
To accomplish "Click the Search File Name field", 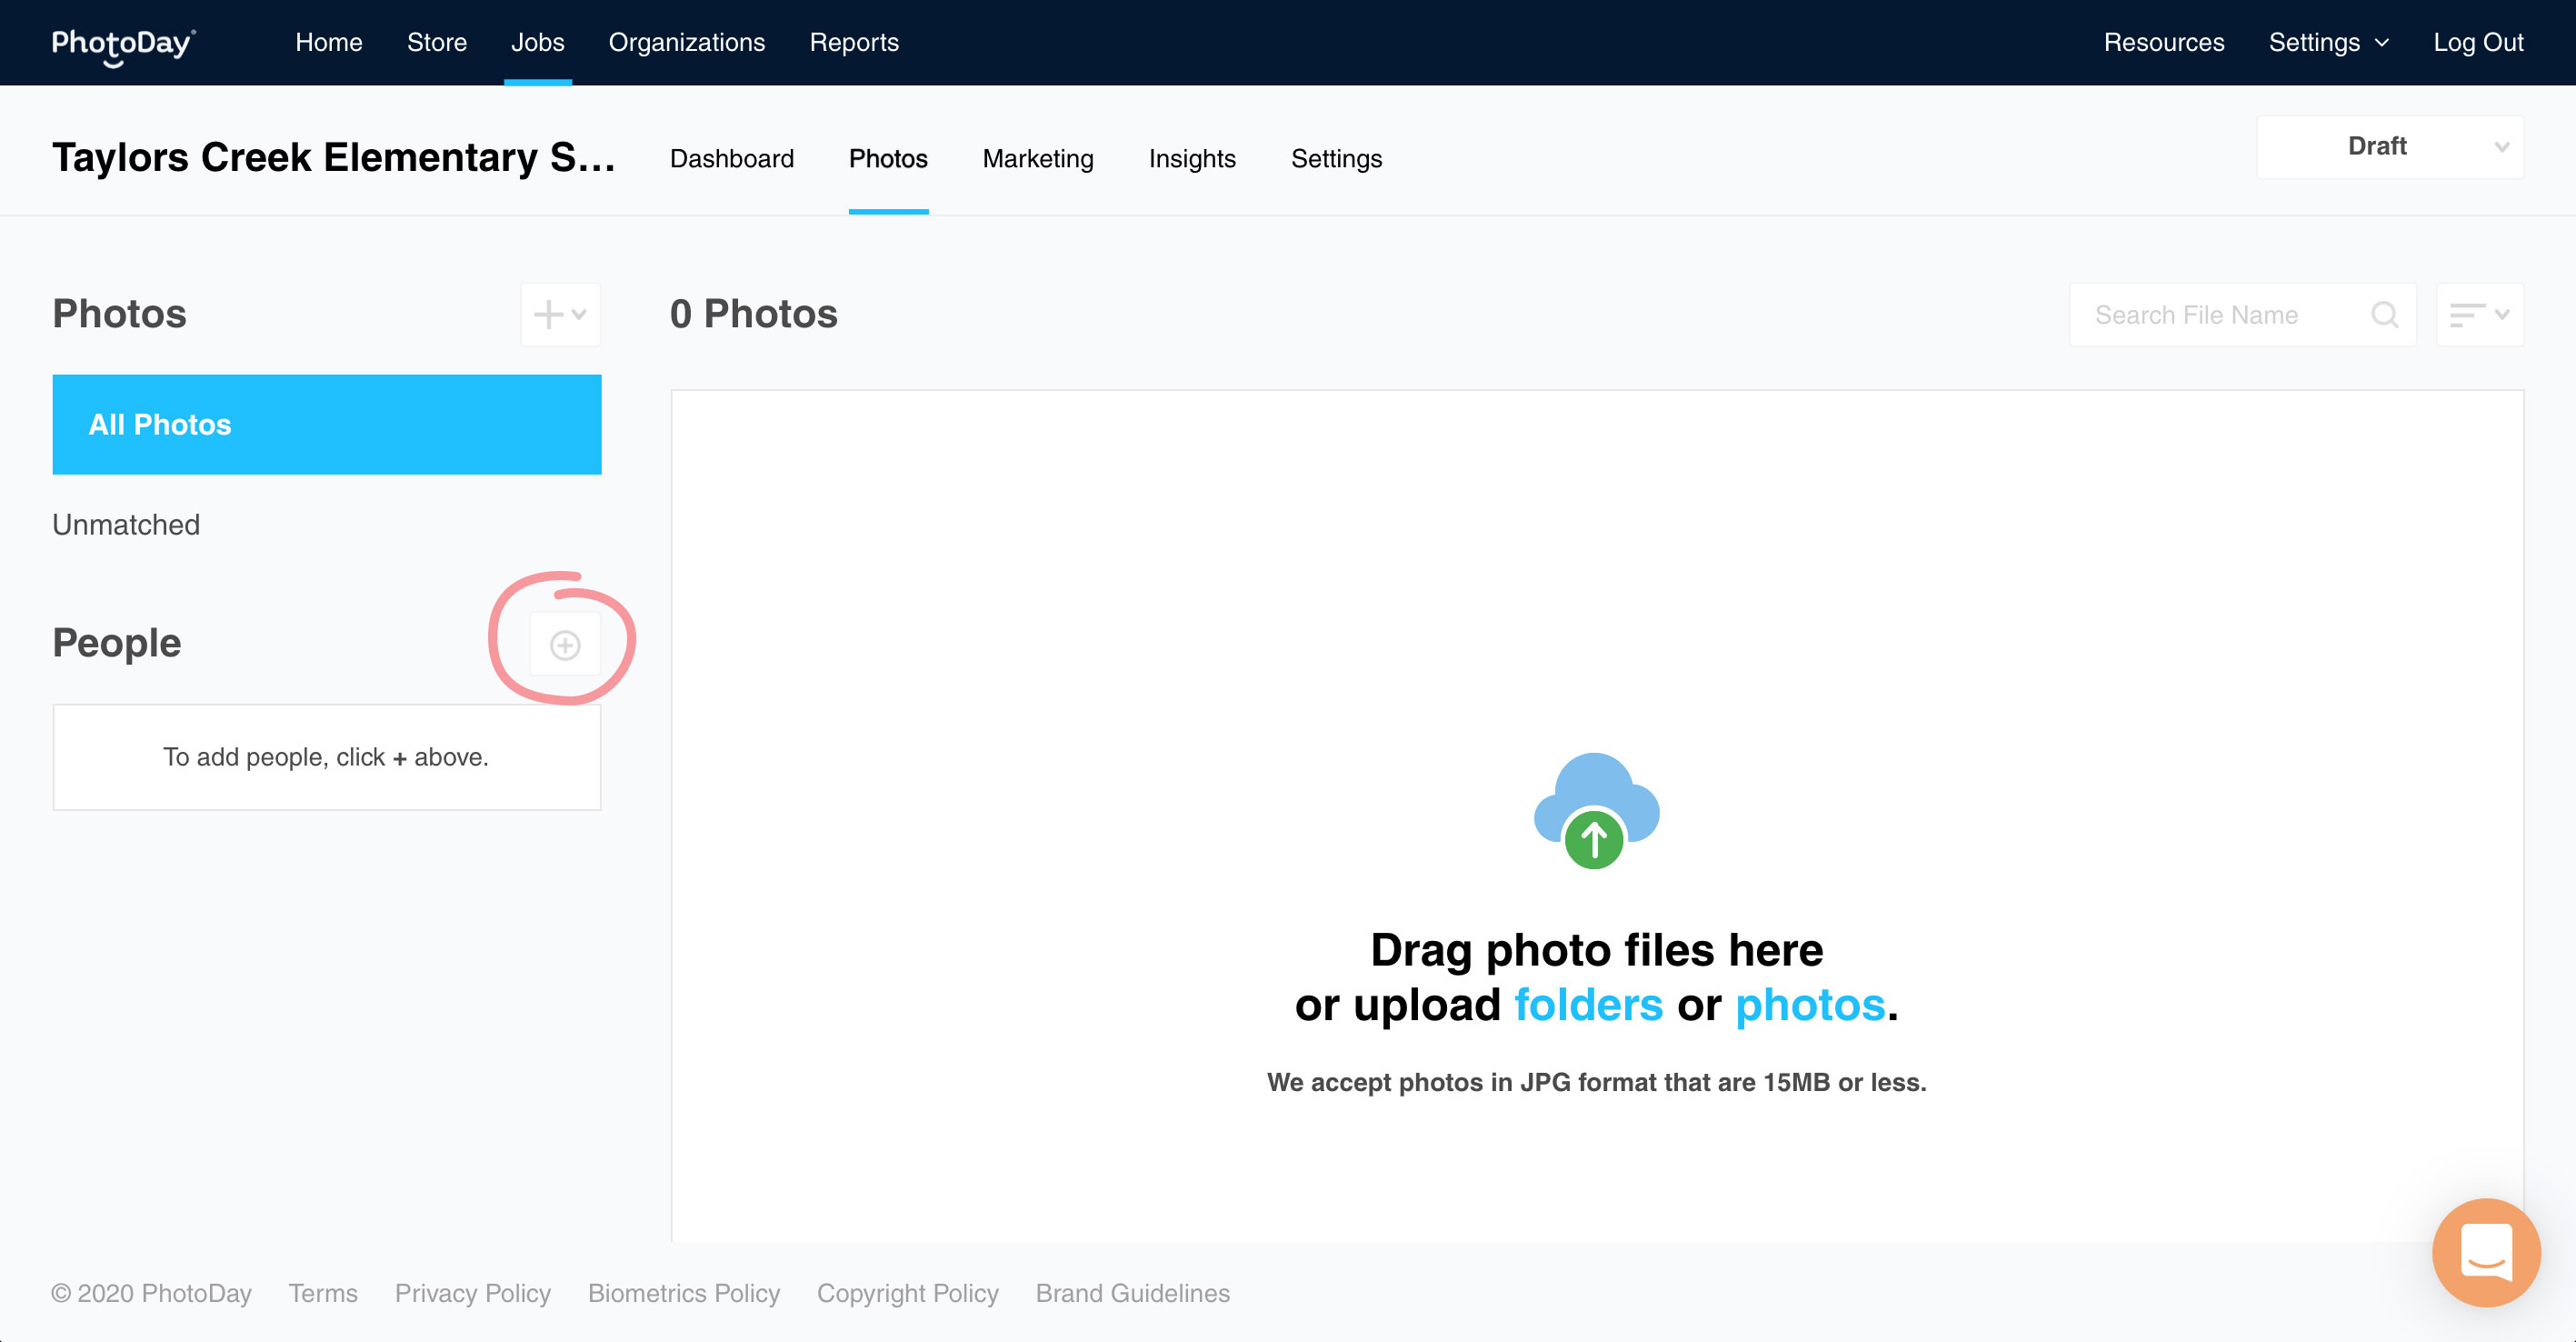I will click(x=2220, y=315).
